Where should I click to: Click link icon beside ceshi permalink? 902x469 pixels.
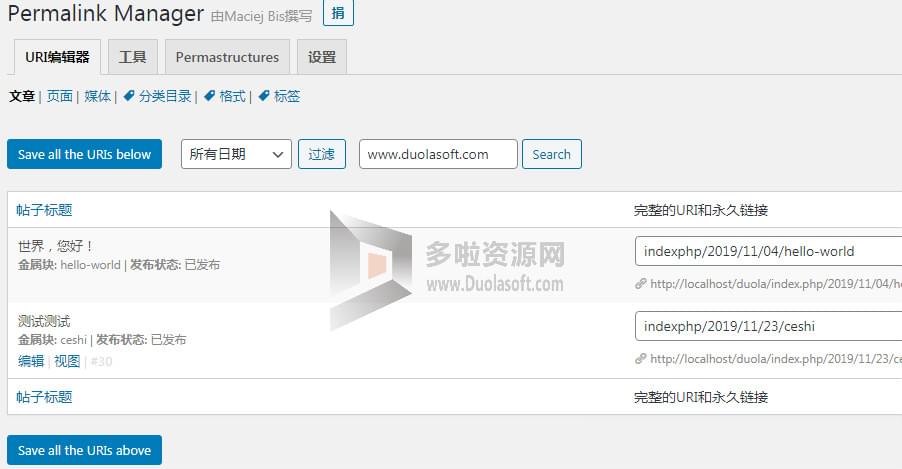(641, 359)
